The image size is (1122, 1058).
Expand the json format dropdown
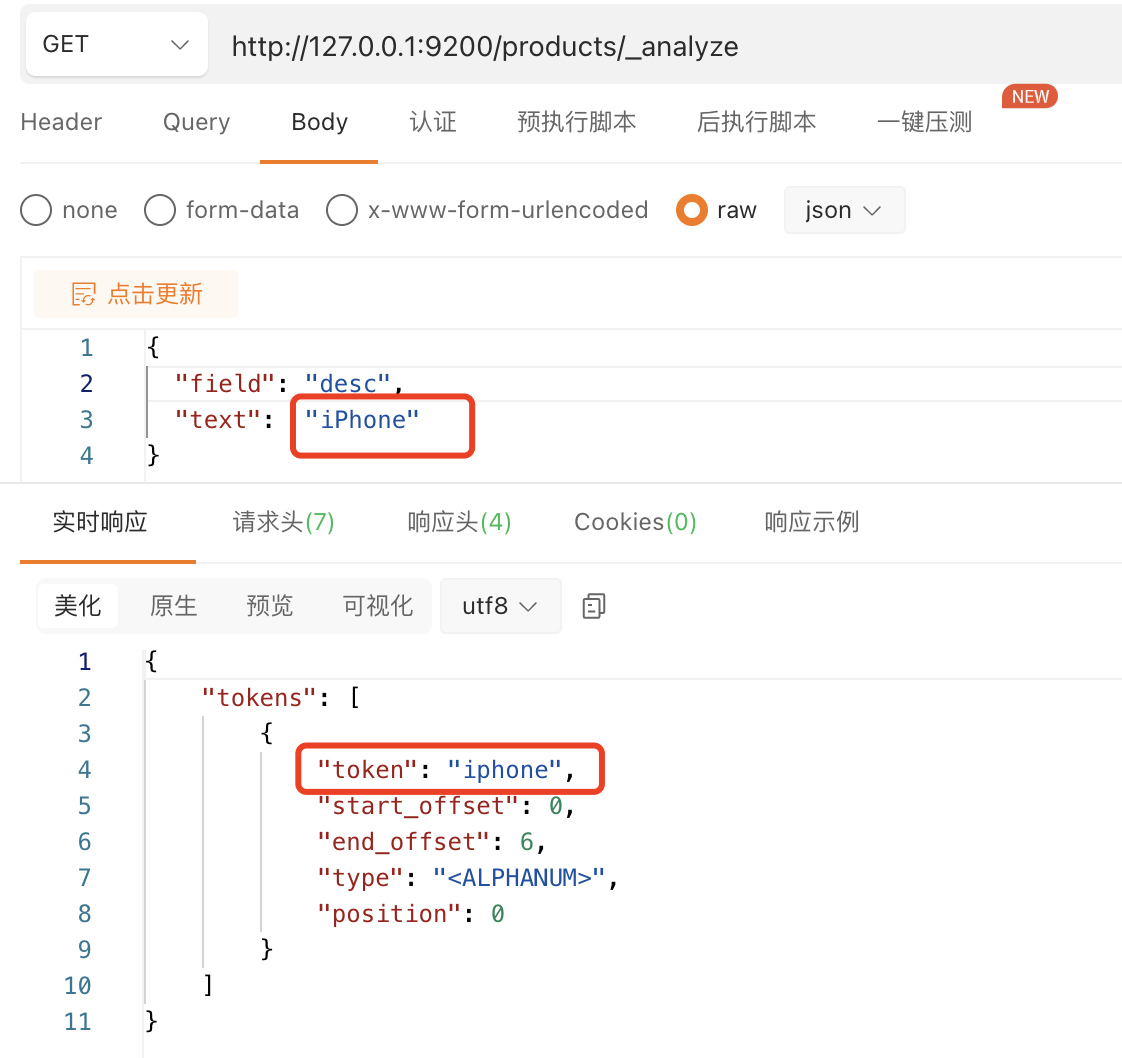click(x=844, y=210)
